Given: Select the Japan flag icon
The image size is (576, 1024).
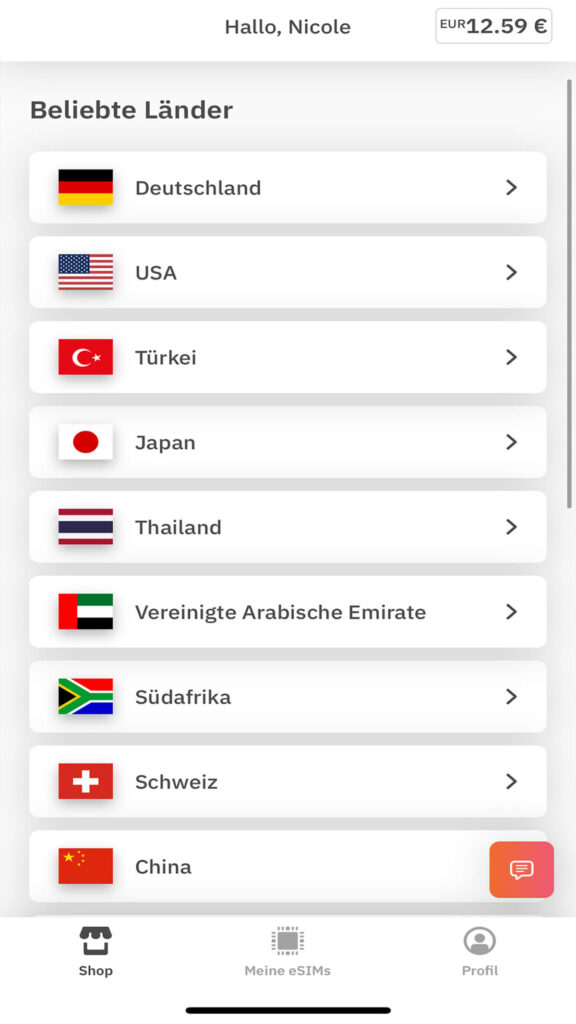Looking at the screenshot, I should click(86, 442).
